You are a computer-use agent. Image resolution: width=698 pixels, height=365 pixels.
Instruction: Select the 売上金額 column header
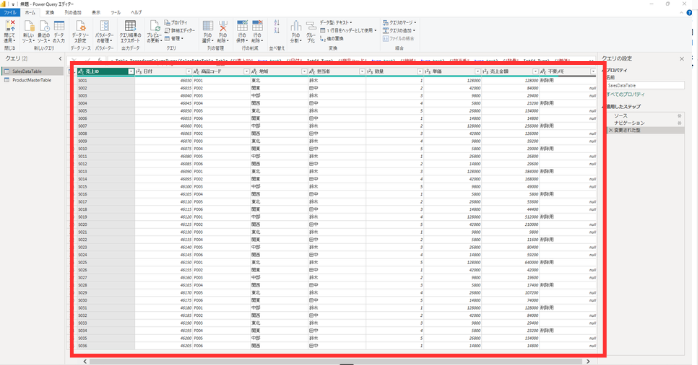point(511,71)
